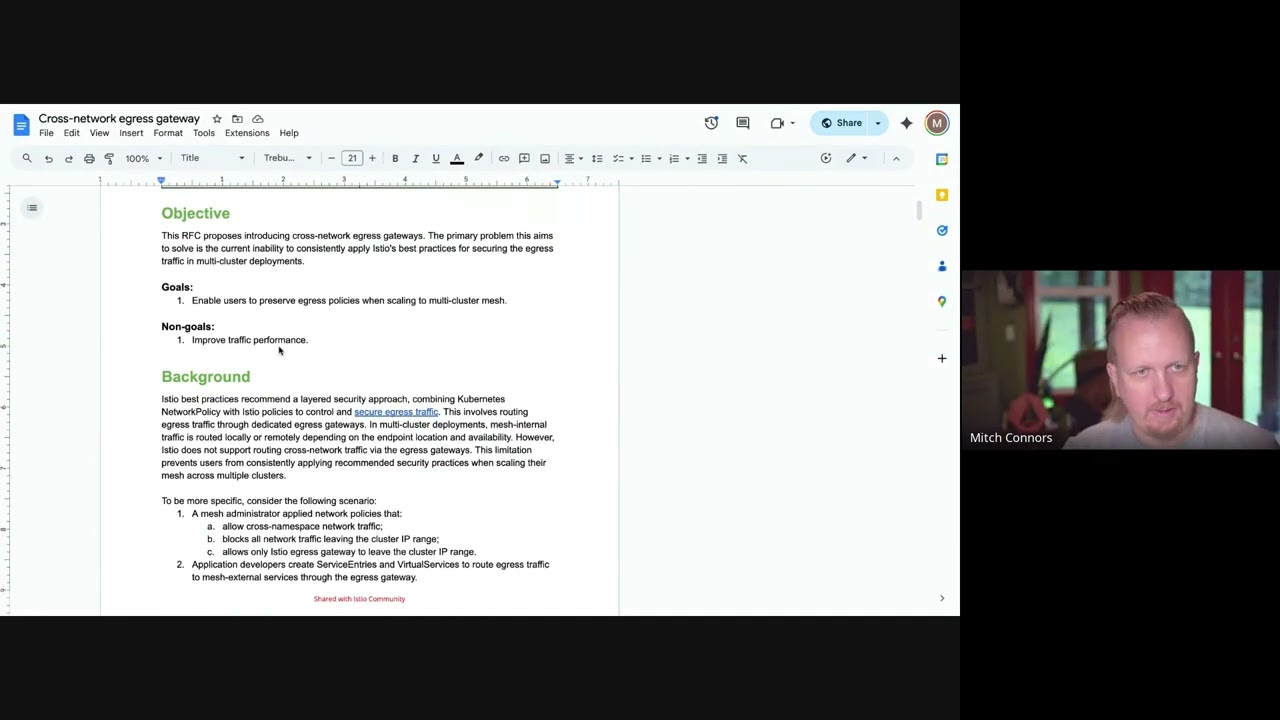Screen dimensions: 1280x720
Task: Expand numbered list options arrow
Action: click(687, 158)
